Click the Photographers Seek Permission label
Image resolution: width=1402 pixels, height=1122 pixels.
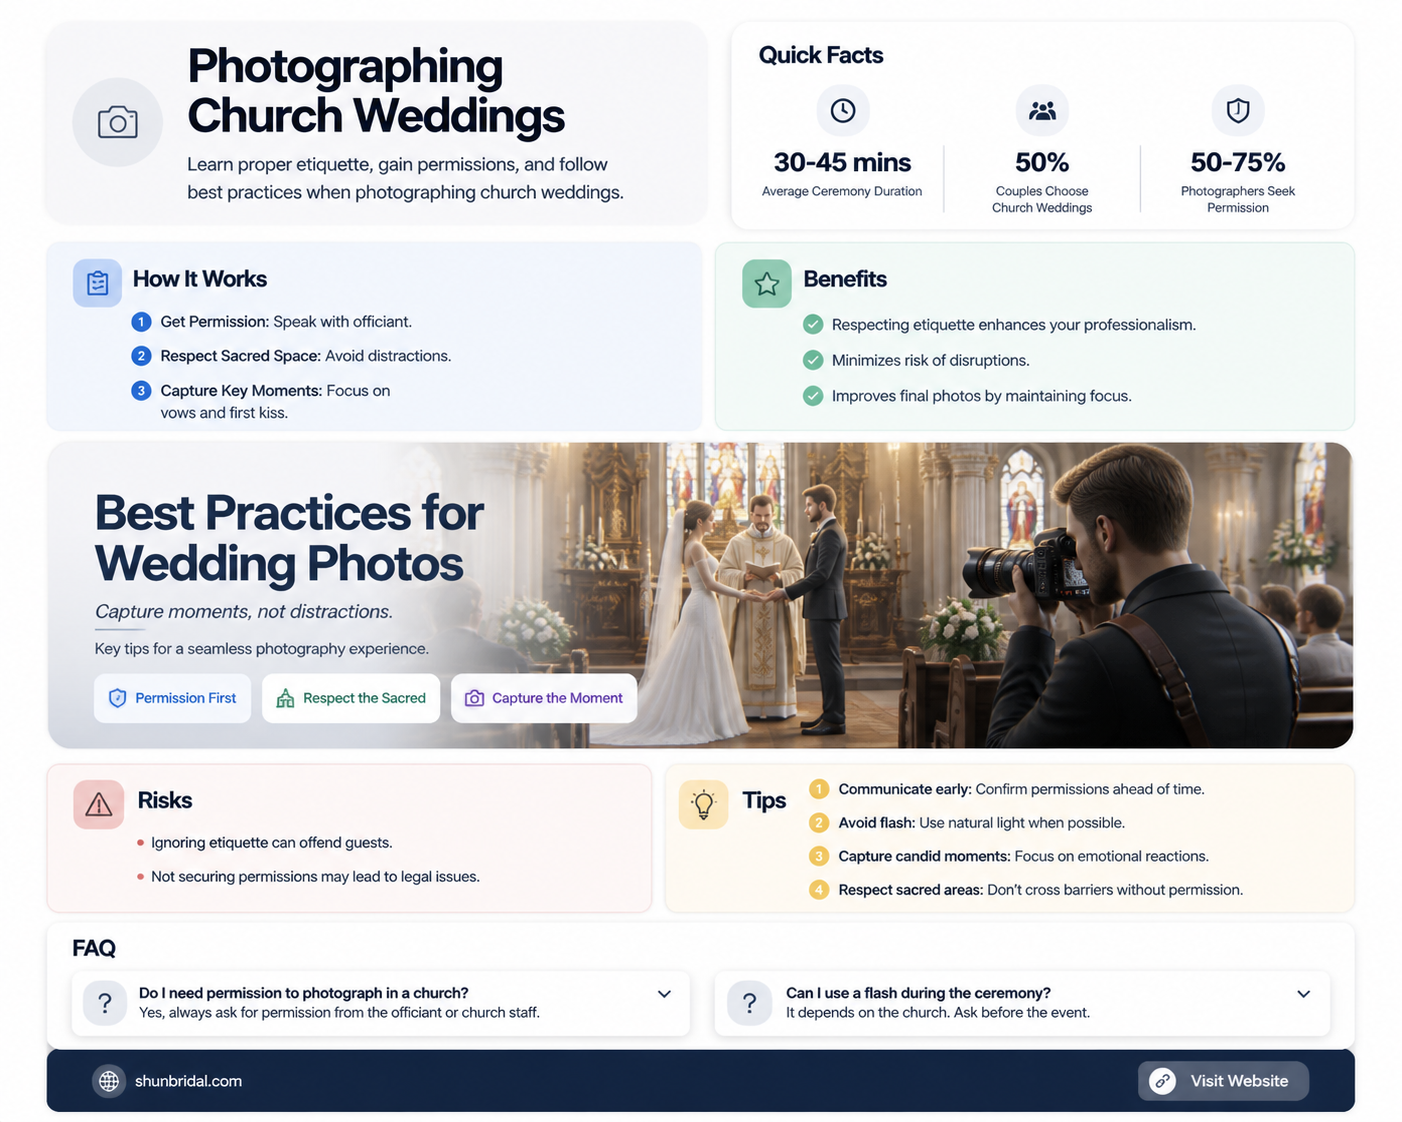tap(1238, 199)
